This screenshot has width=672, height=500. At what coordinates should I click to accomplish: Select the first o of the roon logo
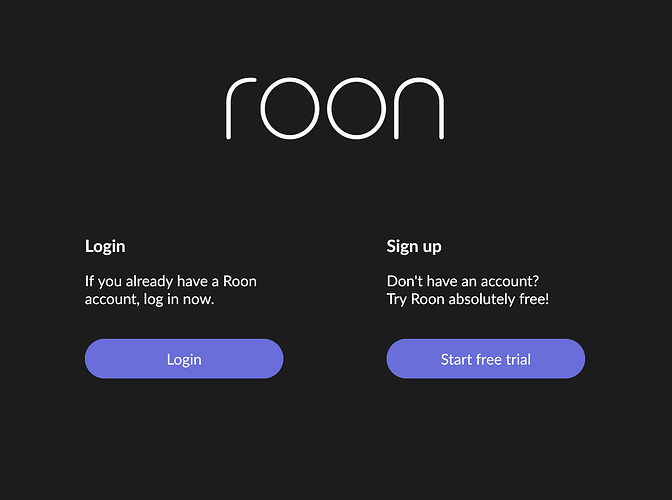pyautogui.click(x=290, y=108)
